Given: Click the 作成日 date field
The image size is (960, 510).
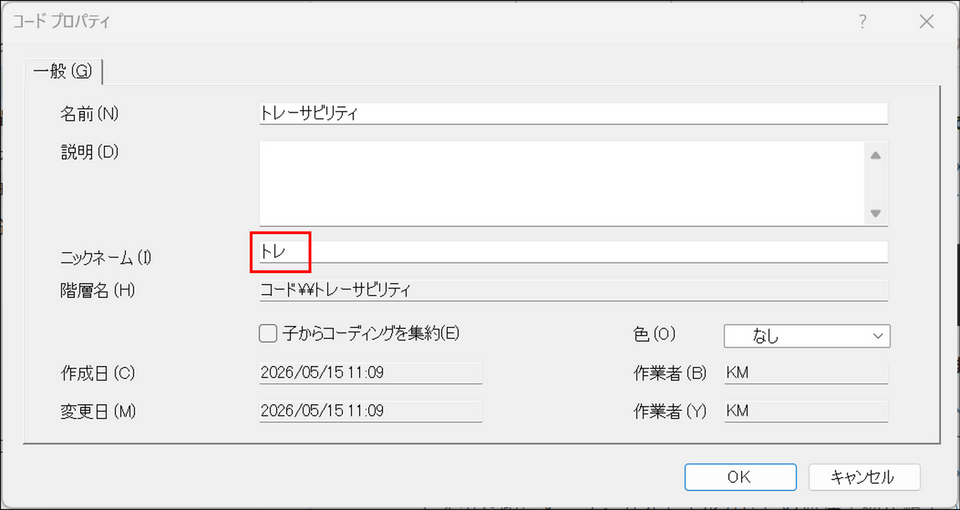Looking at the screenshot, I should pos(371,373).
